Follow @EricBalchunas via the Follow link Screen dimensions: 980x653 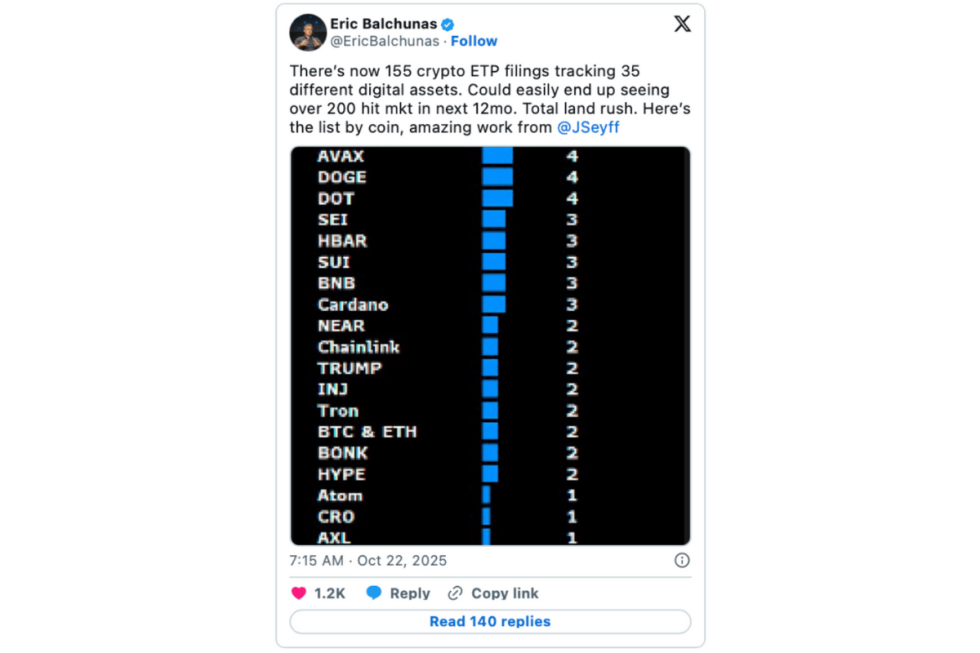click(473, 41)
